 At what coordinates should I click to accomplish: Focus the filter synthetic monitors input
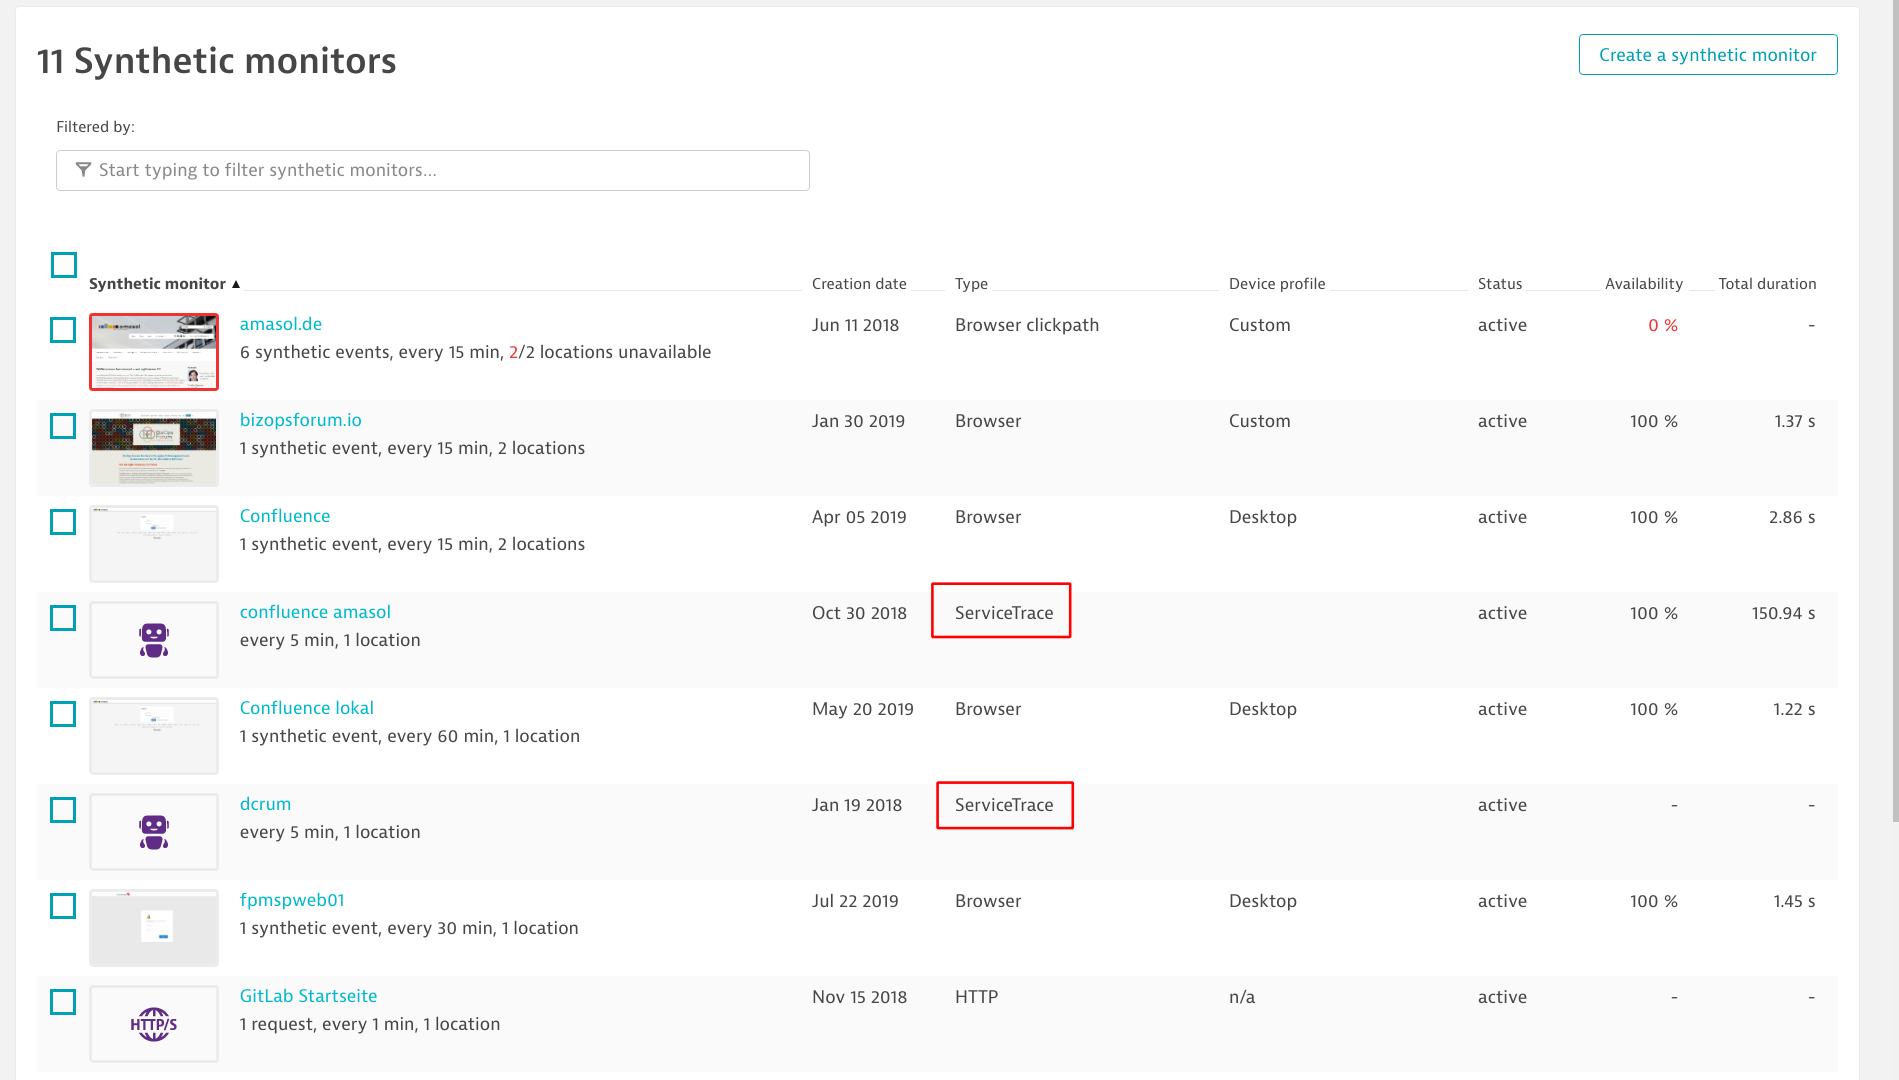[x=433, y=170]
